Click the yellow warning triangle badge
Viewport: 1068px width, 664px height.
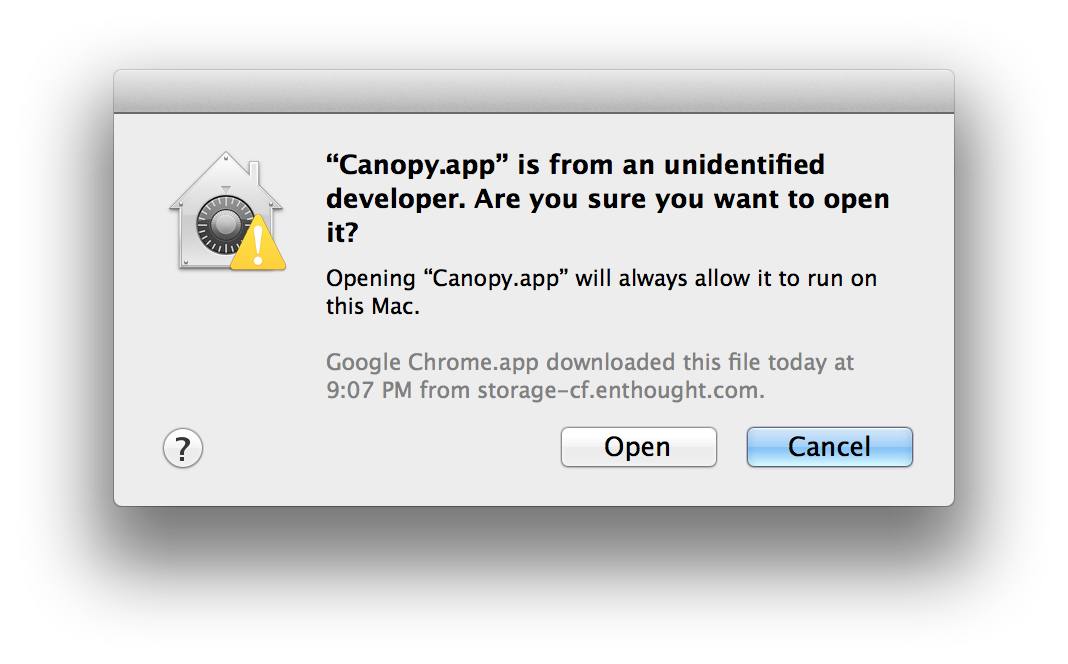point(257,244)
